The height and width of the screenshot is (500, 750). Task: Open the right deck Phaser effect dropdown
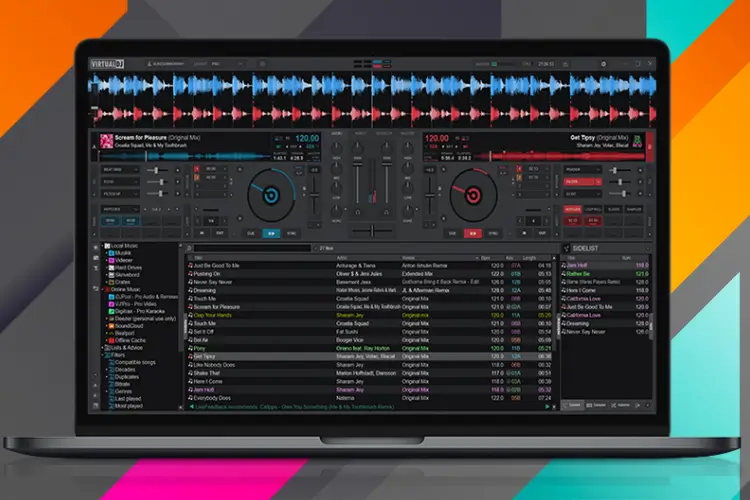pos(582,169)
